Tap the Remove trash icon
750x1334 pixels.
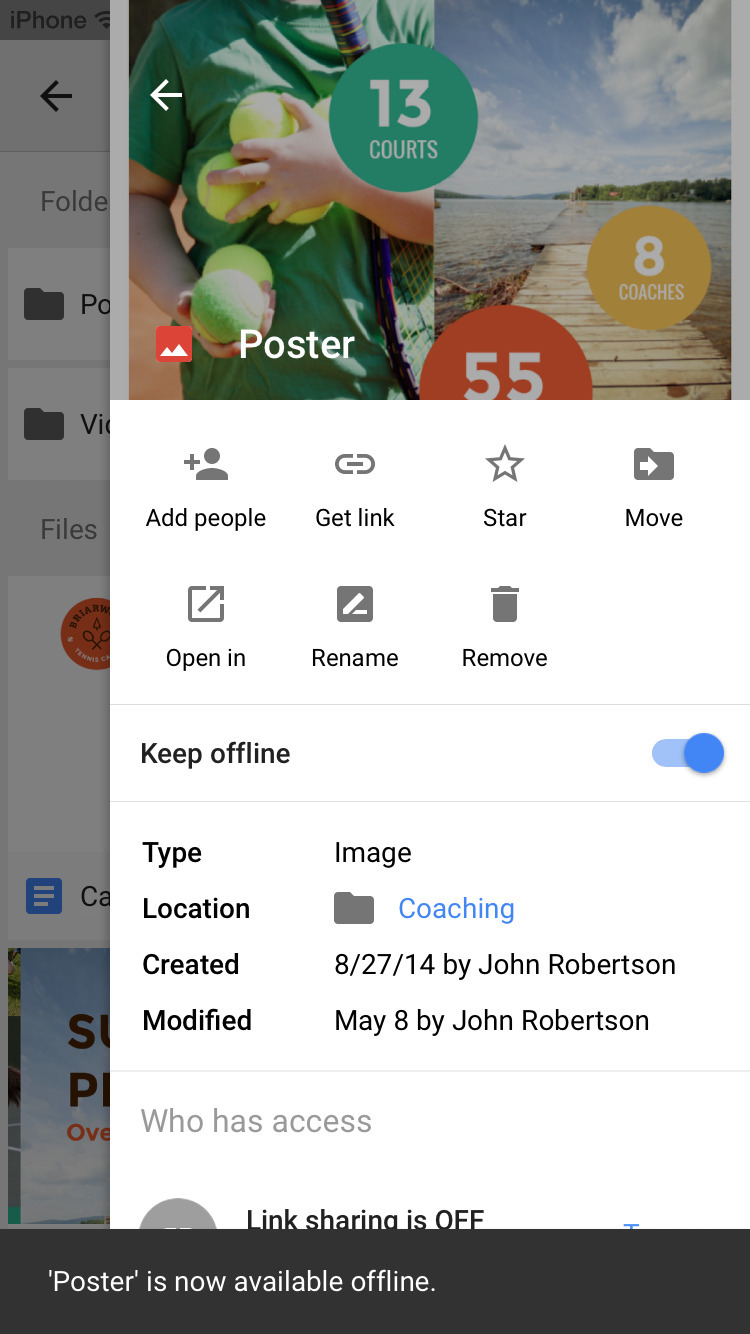[x=504, y=605]
